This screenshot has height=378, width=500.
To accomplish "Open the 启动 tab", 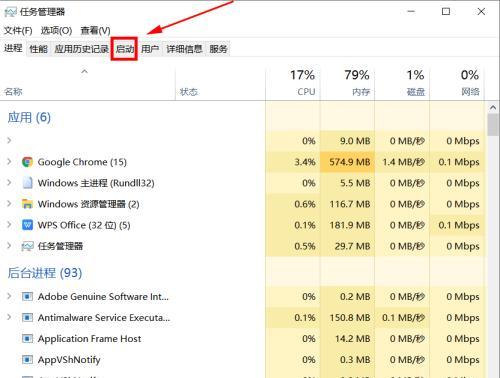I will pyautogui.click(x=125, y=49).
